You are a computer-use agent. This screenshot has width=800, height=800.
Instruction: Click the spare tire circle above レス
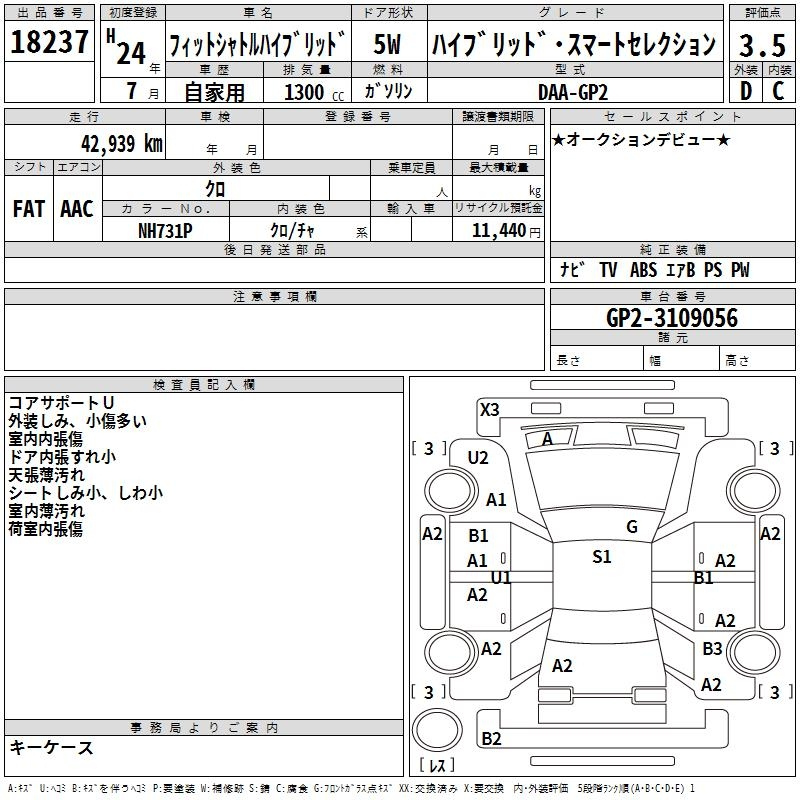coord(437,730)
